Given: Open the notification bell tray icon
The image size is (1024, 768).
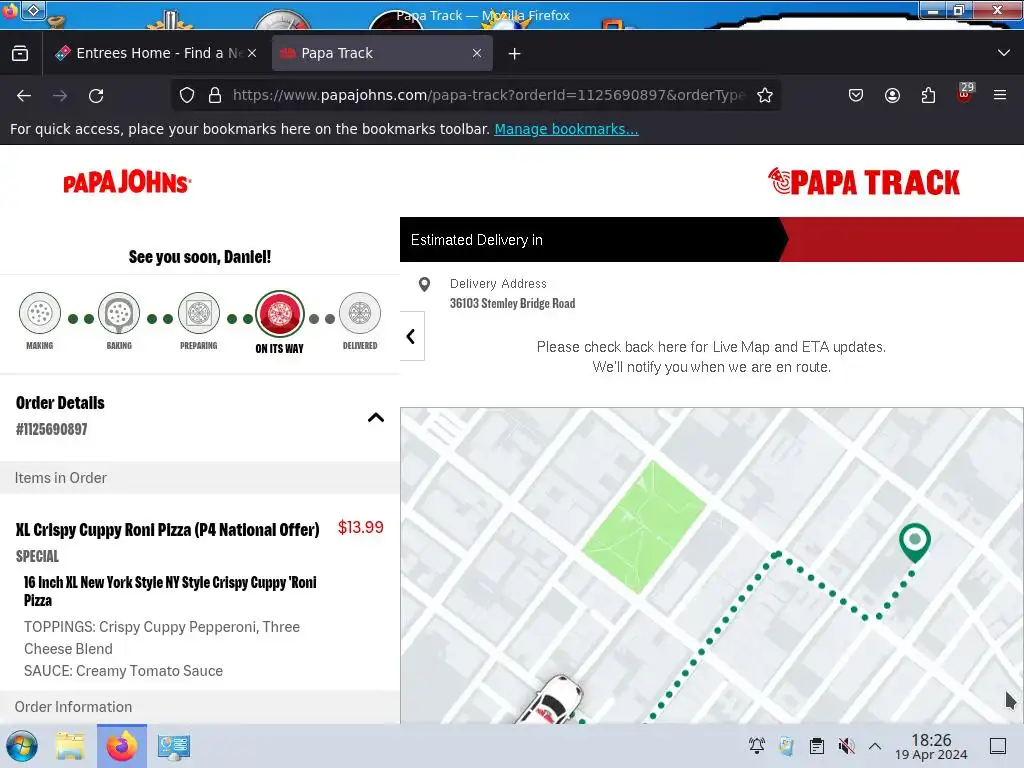Looking at the screenshot, I should pos(757,746).
